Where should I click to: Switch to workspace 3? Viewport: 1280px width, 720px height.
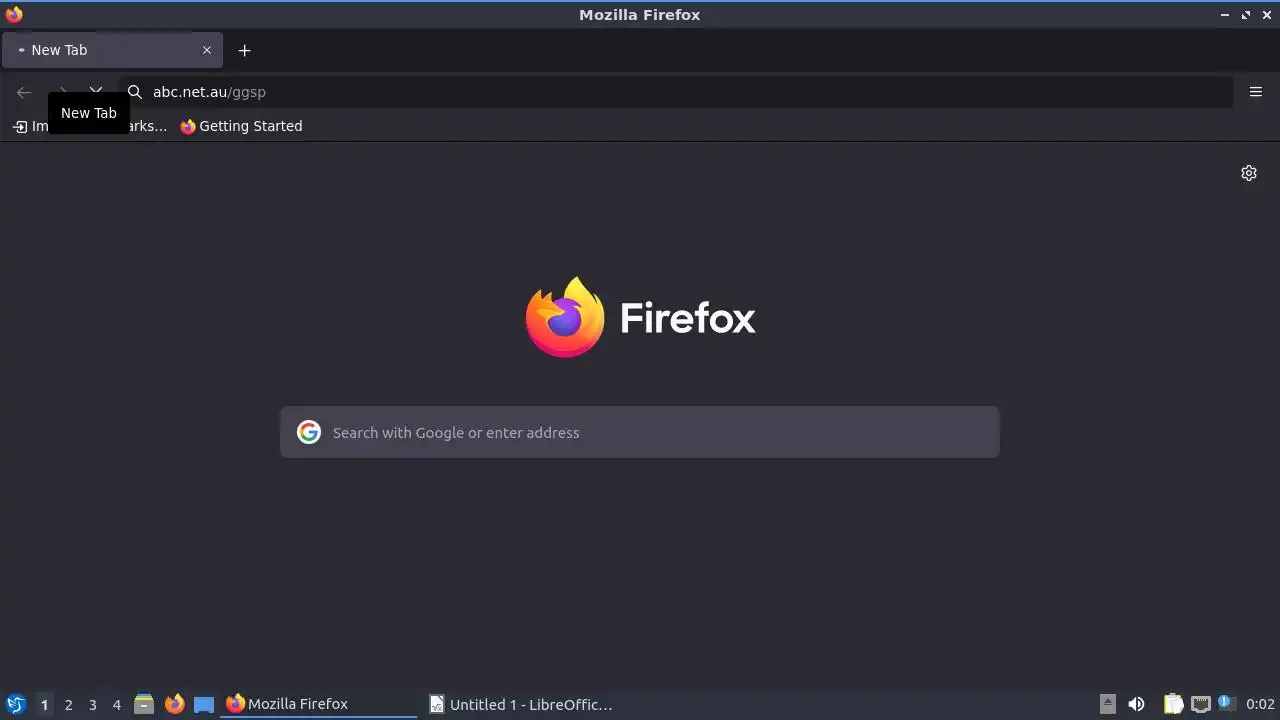(92, 705)
